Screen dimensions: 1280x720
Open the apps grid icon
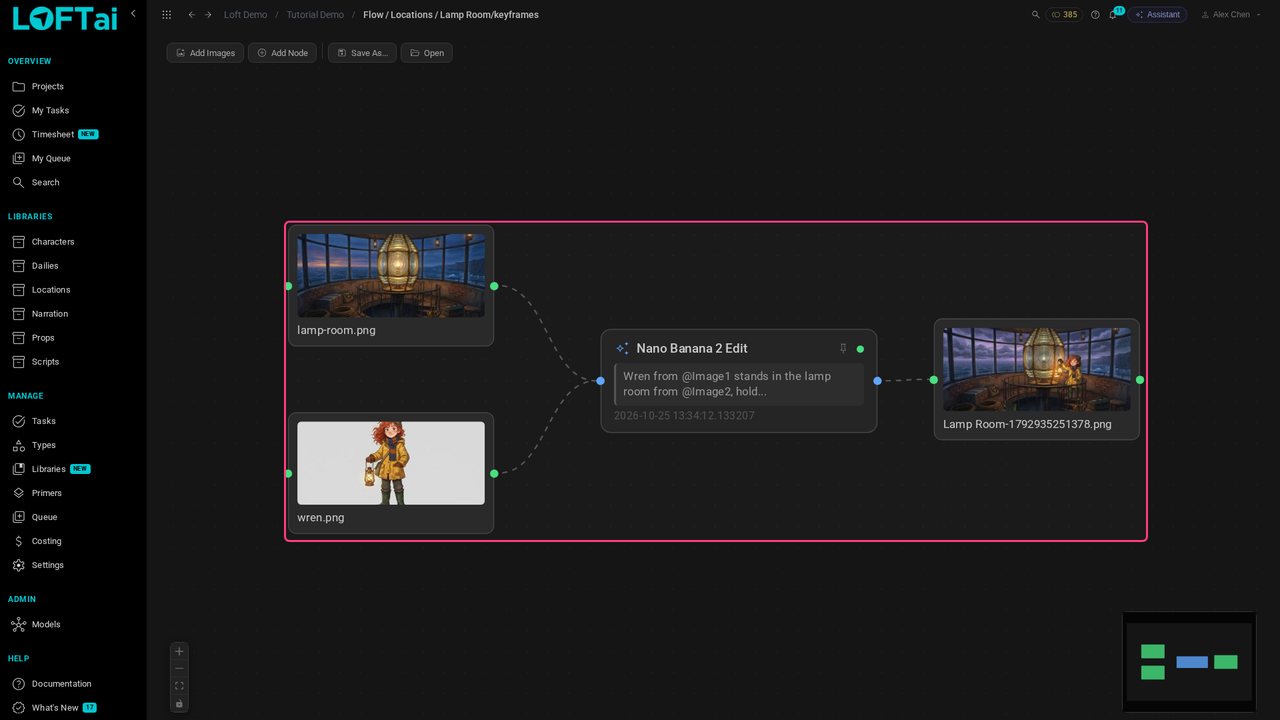coord(166,15)
